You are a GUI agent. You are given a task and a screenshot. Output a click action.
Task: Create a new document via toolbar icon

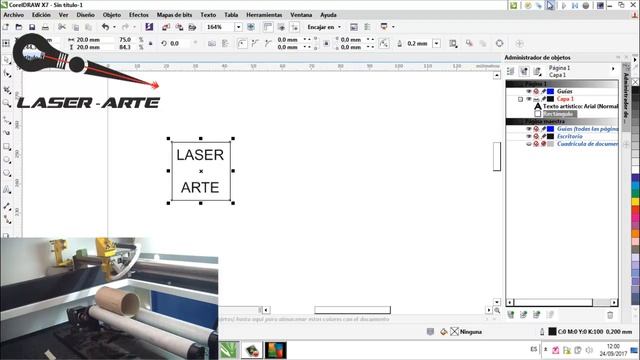coord(6,27)
